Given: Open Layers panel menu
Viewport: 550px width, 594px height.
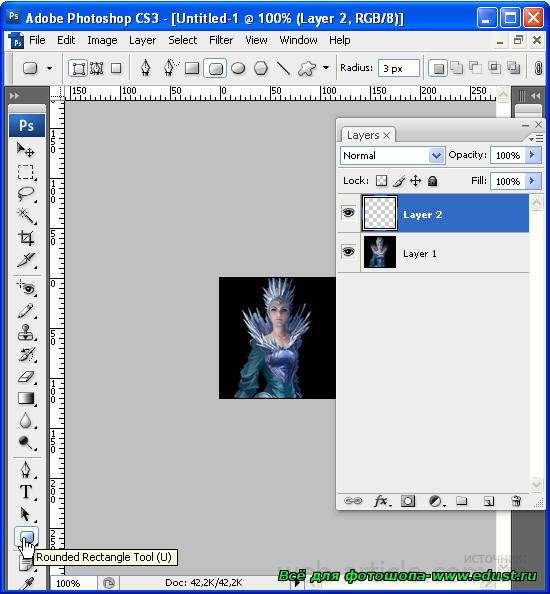Looking at the screenshot, I should pyautogui.click(x=536, y=139).
